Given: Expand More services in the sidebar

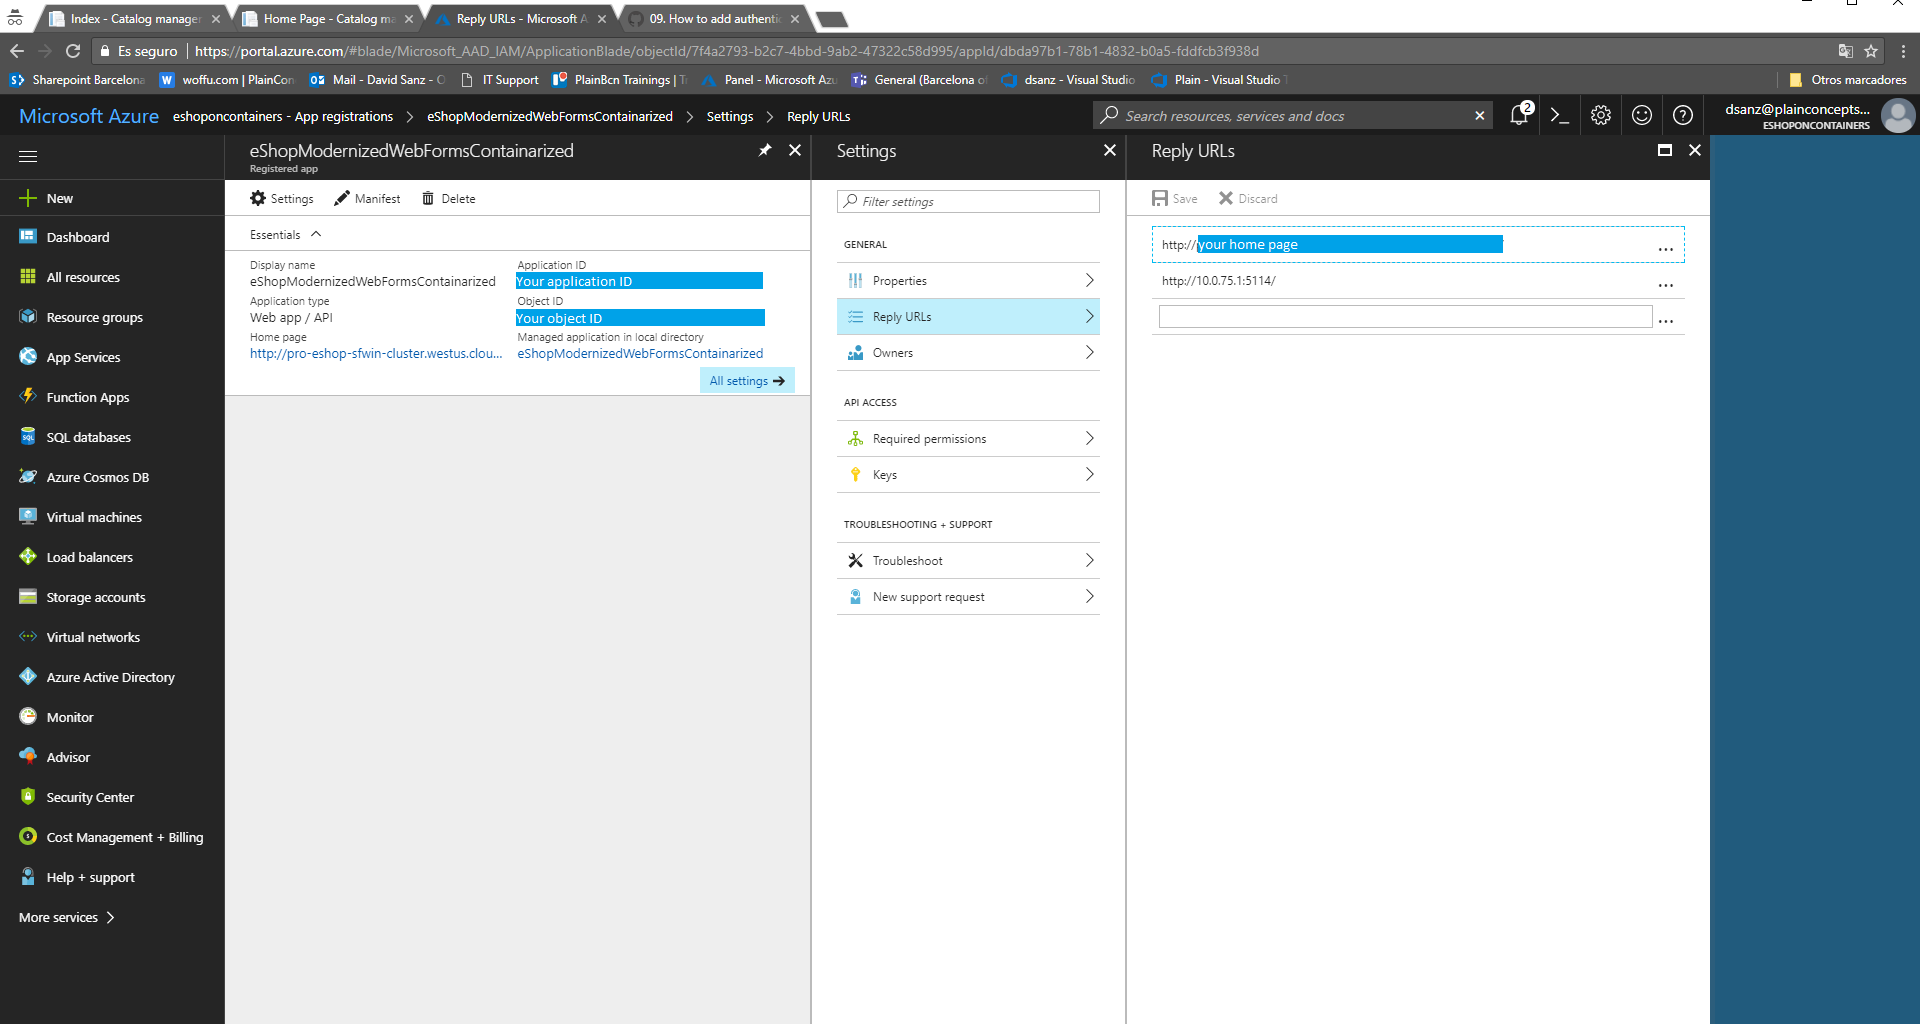Looking at the screenshot, I should click(66, 917).
